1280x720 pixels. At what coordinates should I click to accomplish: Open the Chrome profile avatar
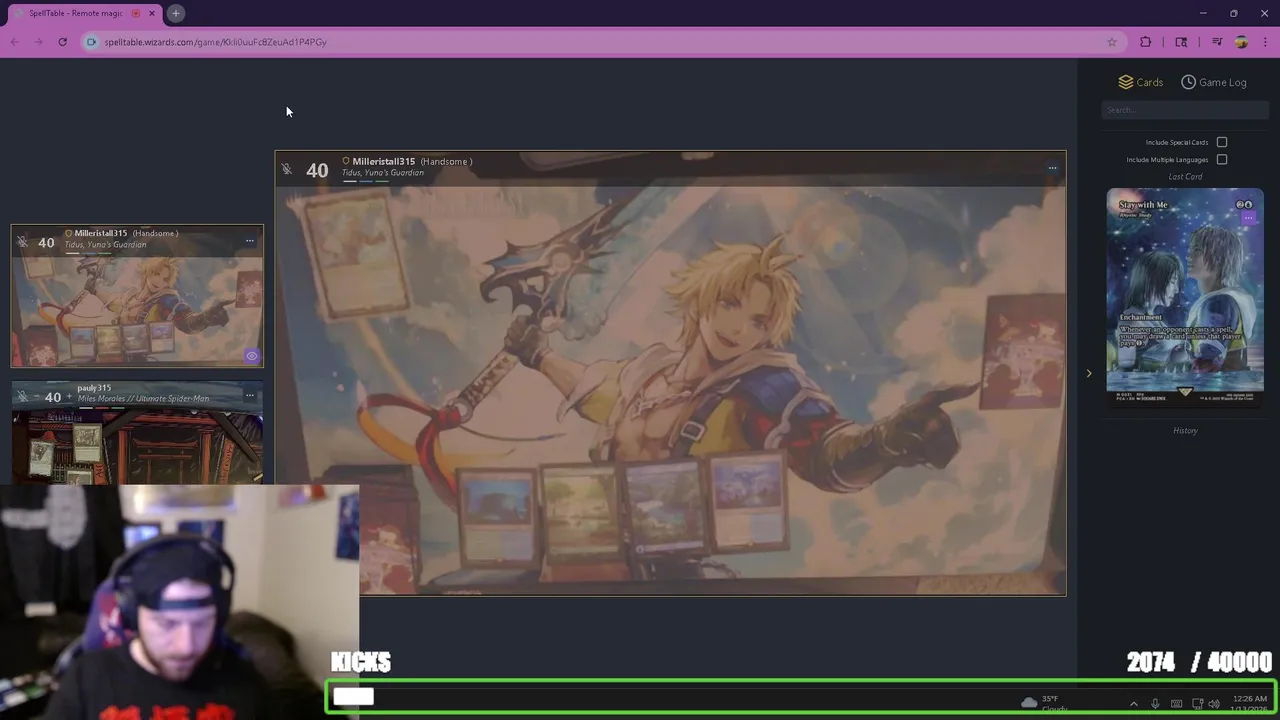pos(1241,42)
